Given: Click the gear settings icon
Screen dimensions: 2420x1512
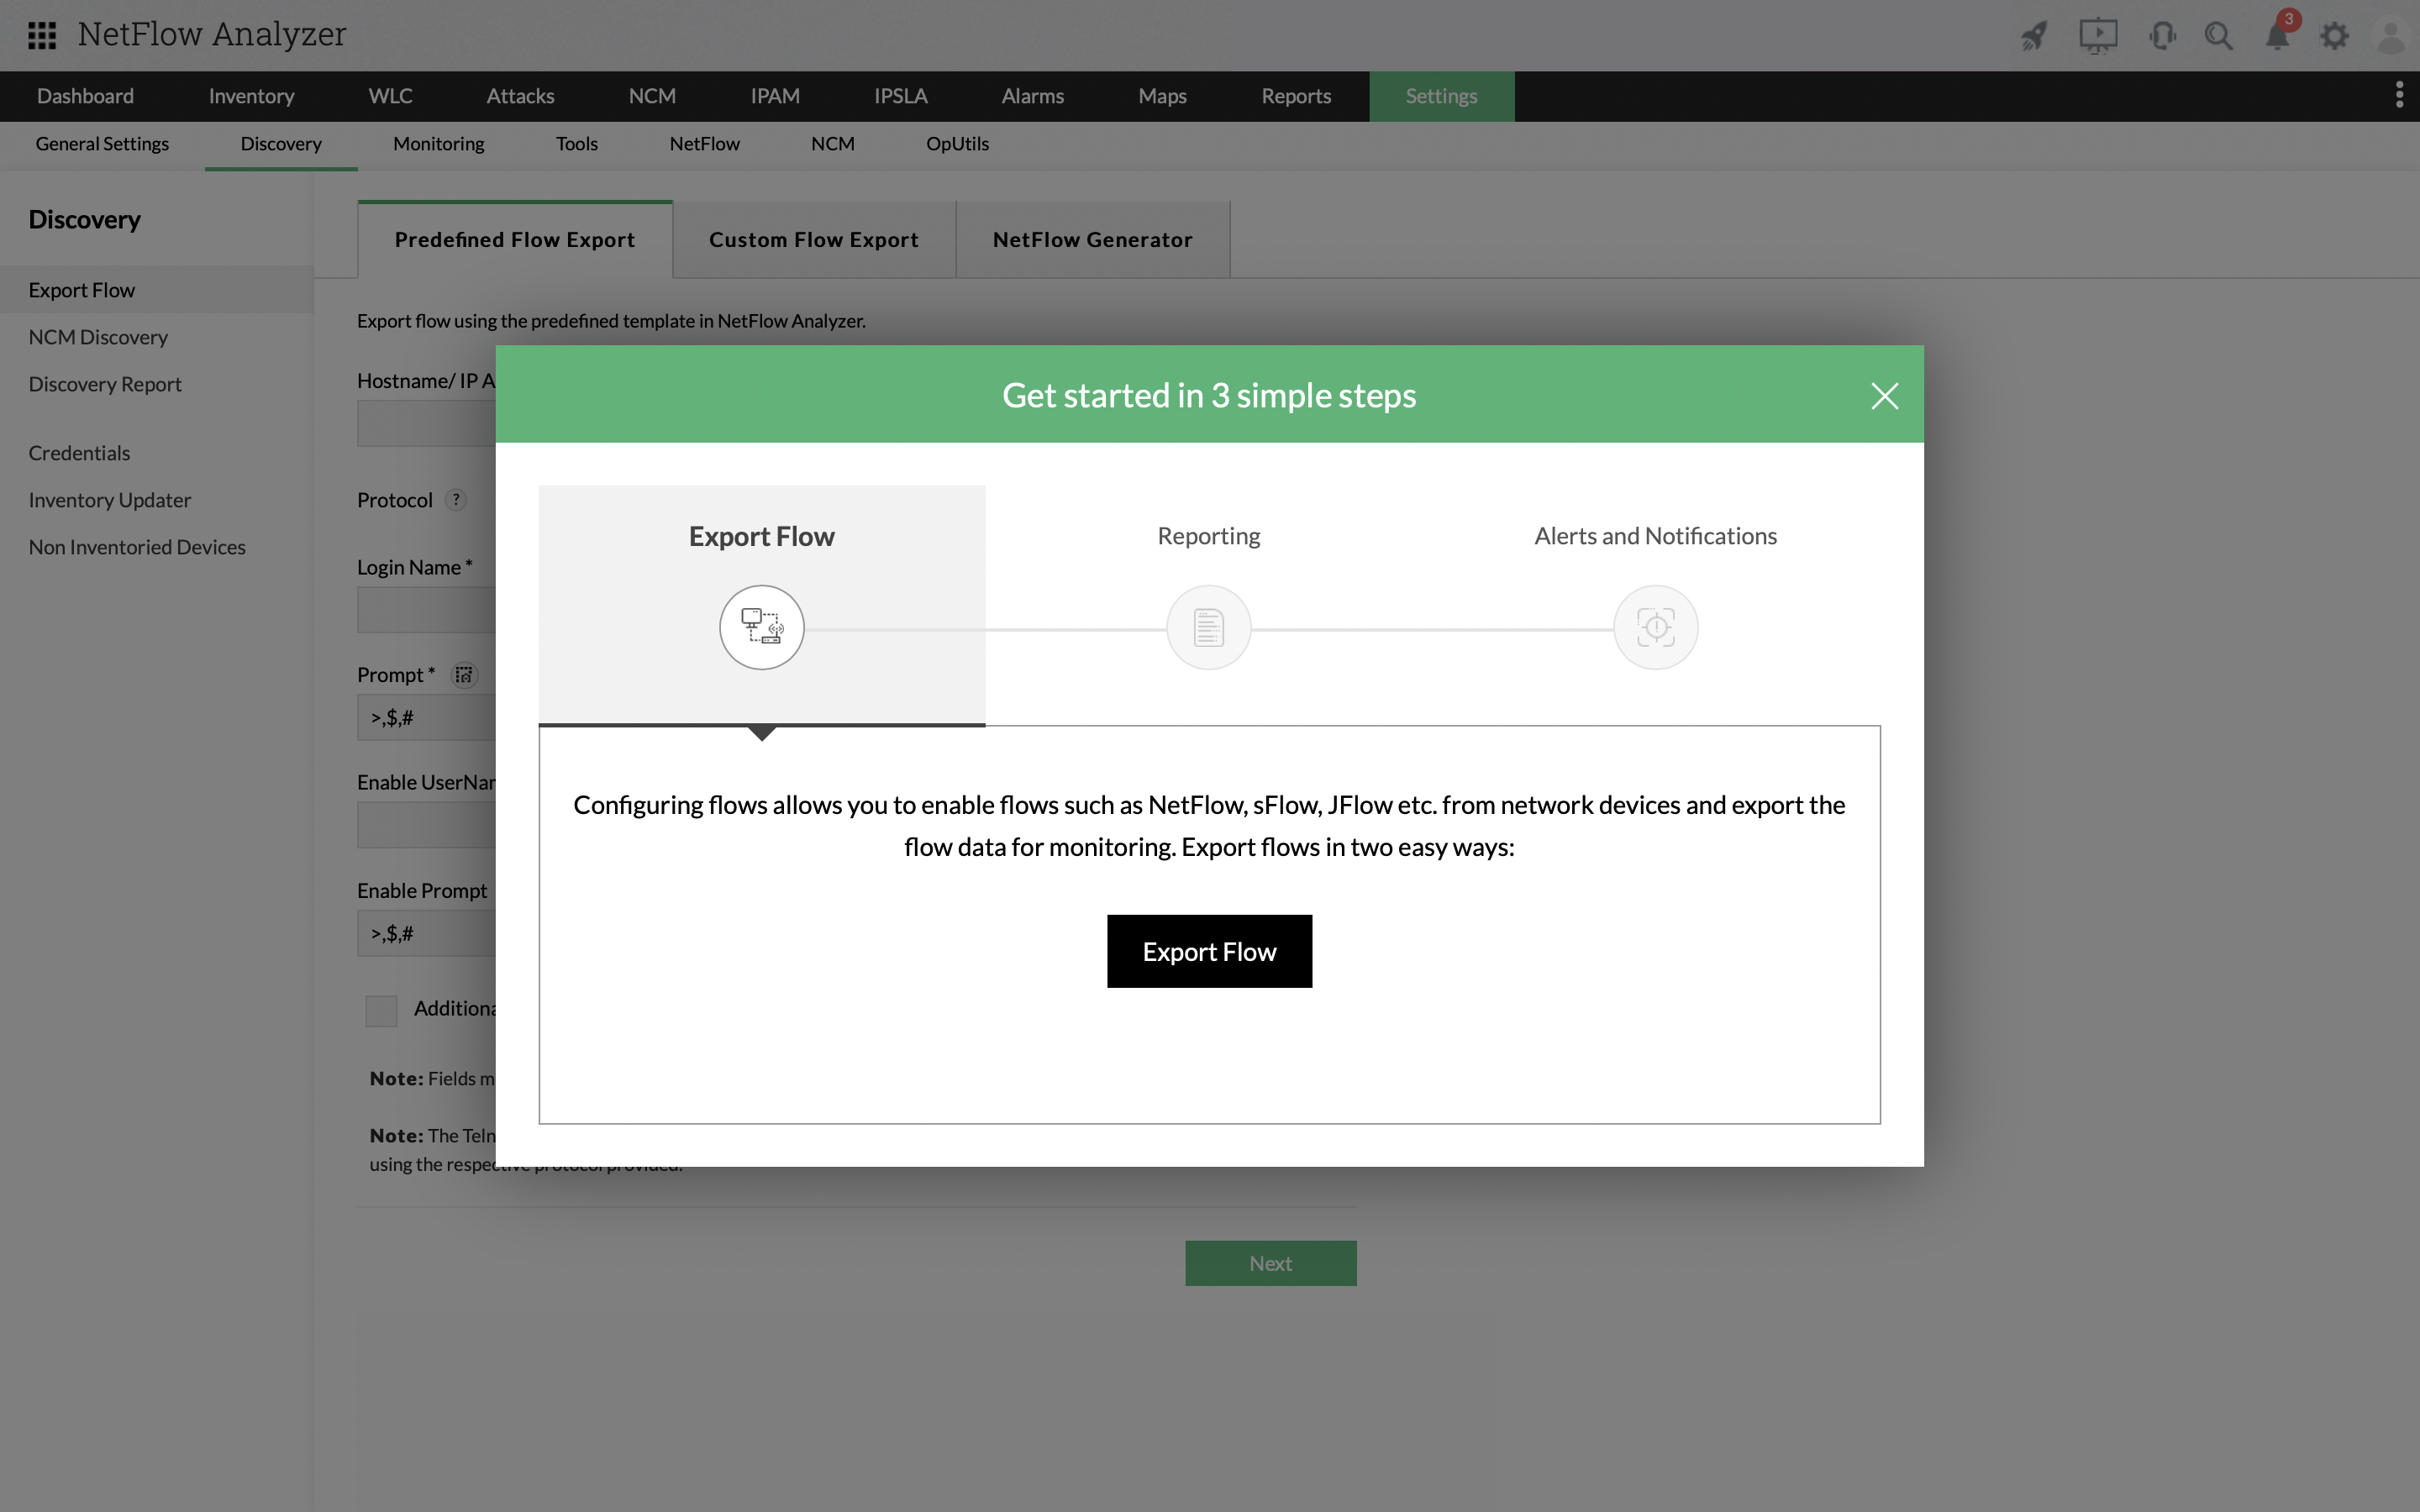Looking at the screenshot, I should pyautogui.click(x=2334, y=37).
